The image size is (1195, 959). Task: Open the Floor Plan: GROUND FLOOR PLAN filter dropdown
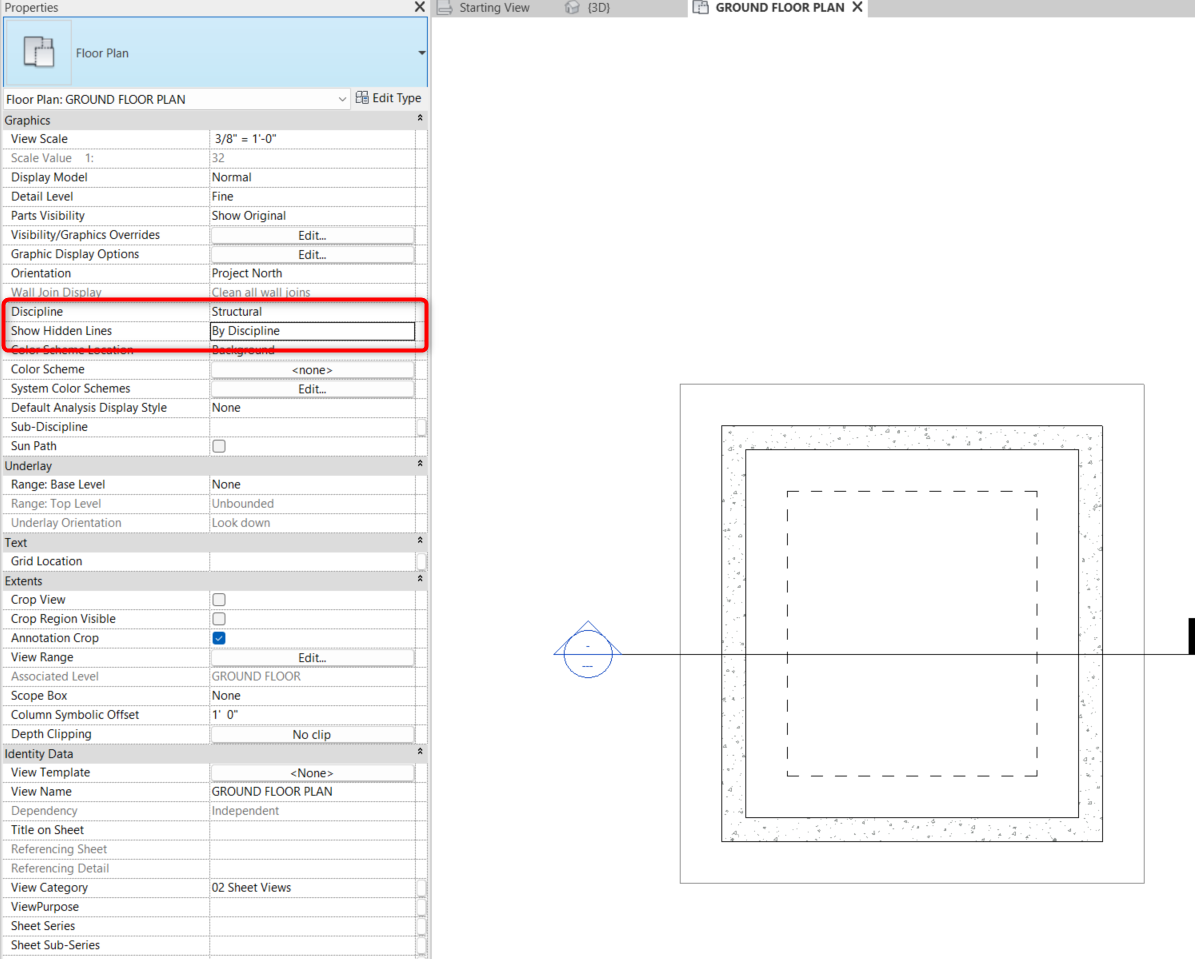pos(343,98)
